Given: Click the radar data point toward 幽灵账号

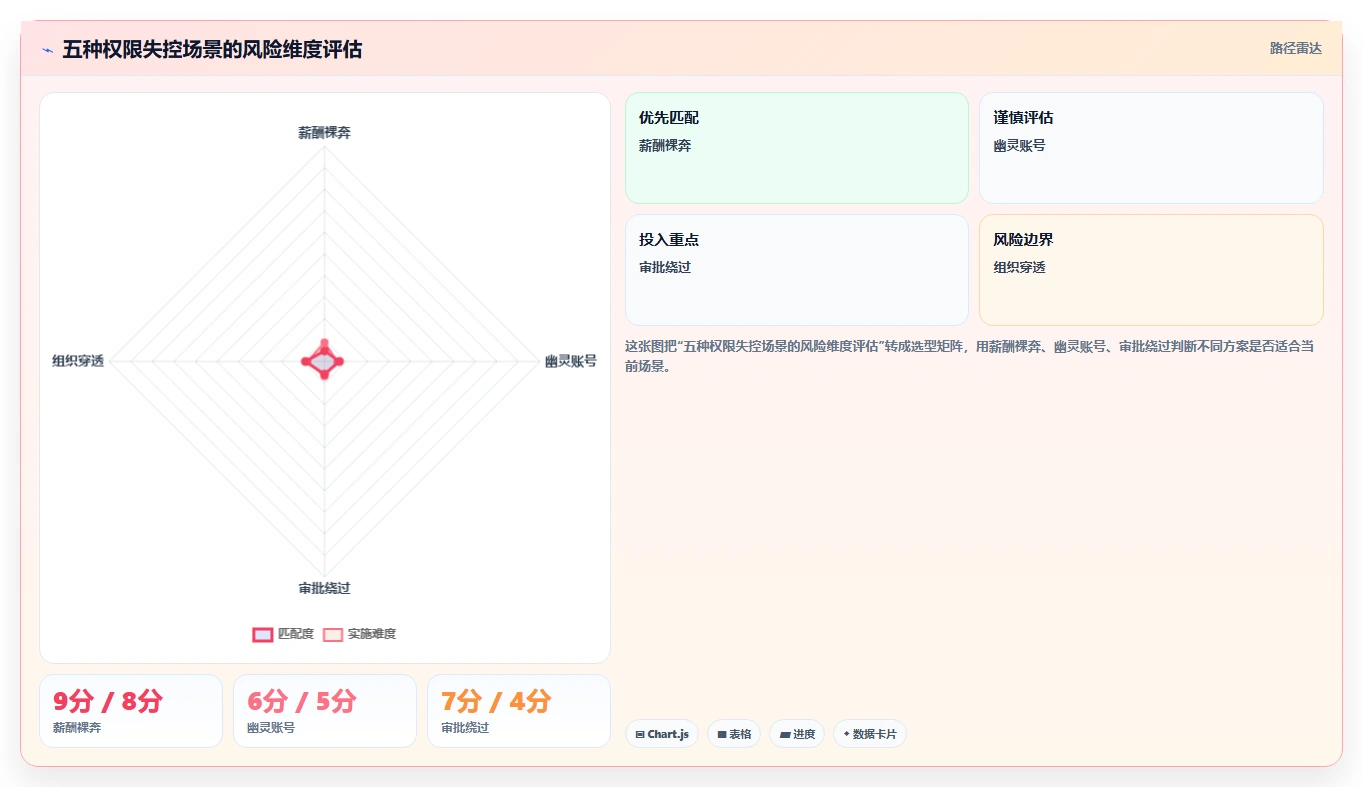Looking at the screenshot, I should tap(338, 361).
